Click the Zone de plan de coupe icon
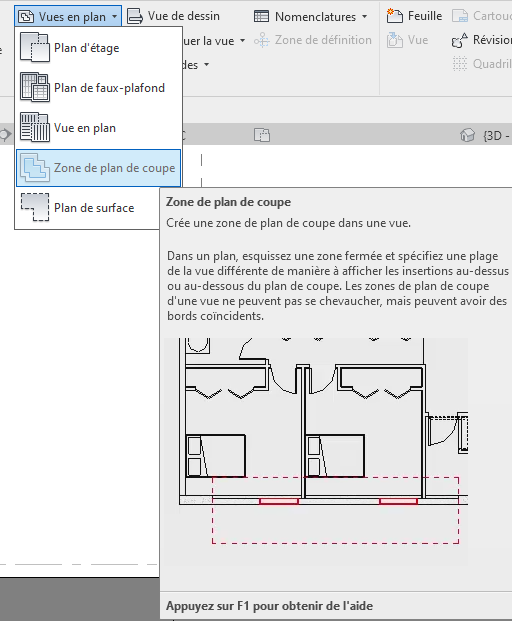Image resolution: width=512 pixels, height=621 pixels. click(x=35, y=168)
